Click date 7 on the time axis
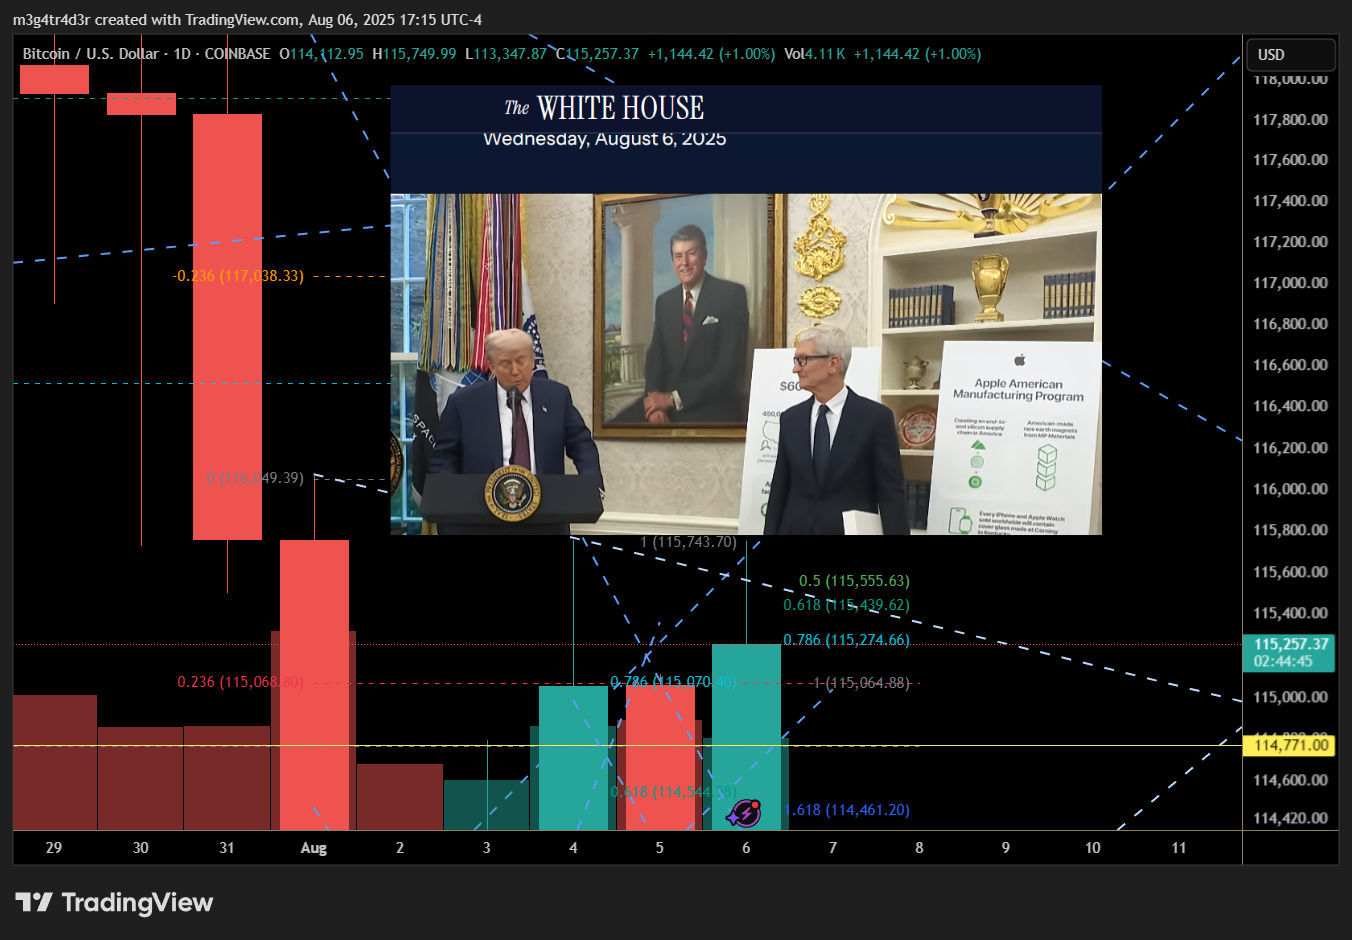This screenshot has height=940, width=1352. [833, 848]
